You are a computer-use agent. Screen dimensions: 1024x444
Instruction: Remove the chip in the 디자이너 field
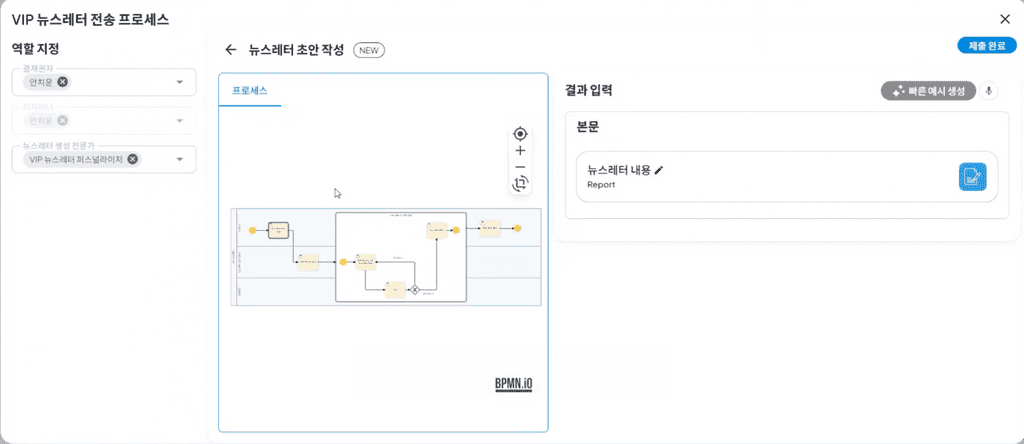point(62,121)
